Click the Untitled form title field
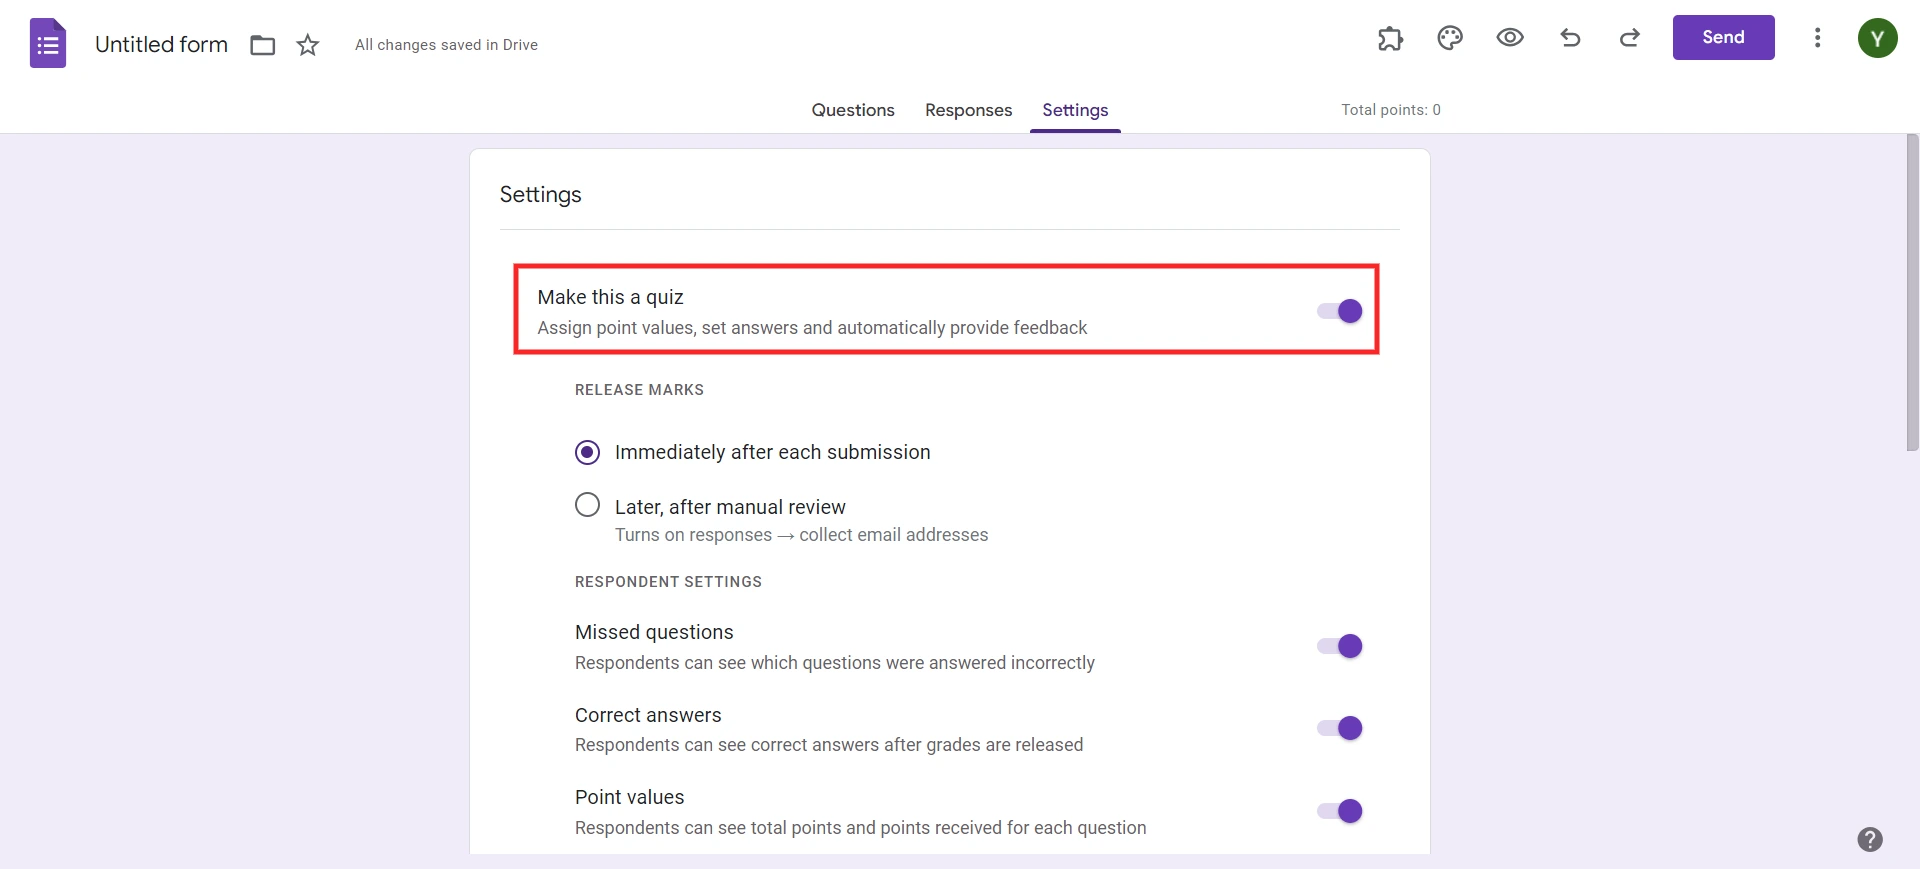The image size is (1920, 869). 160,44
